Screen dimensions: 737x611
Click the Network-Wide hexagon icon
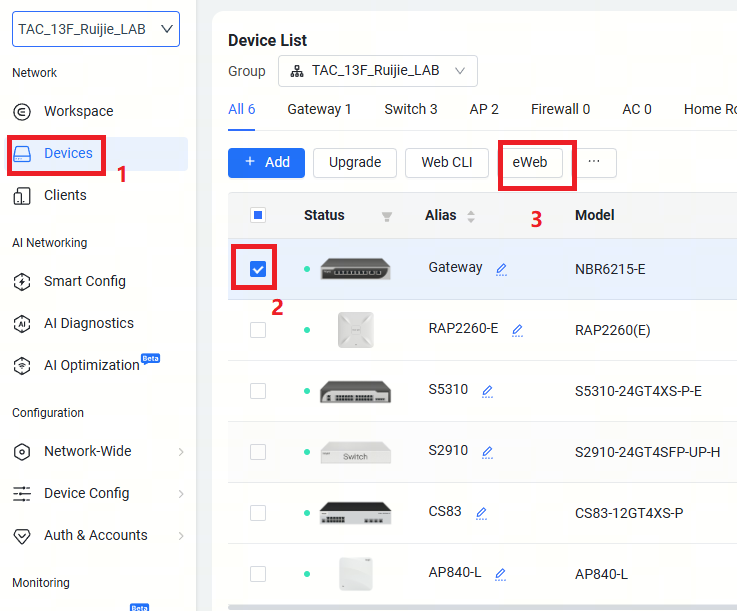point(22,452)
